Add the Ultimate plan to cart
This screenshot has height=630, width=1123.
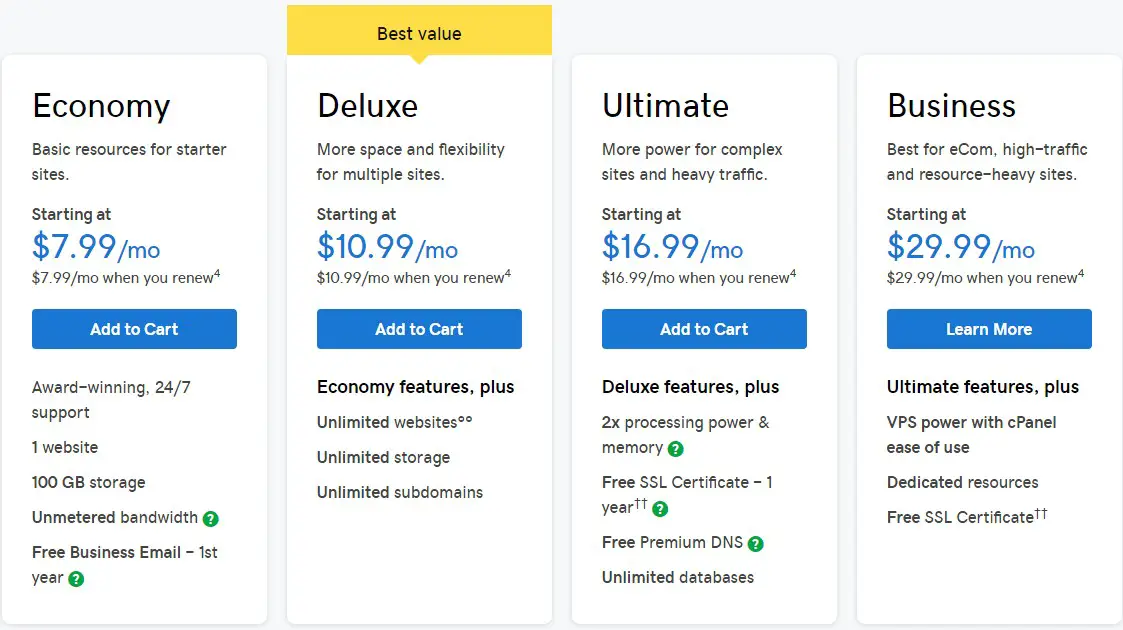tap(704, 329)
